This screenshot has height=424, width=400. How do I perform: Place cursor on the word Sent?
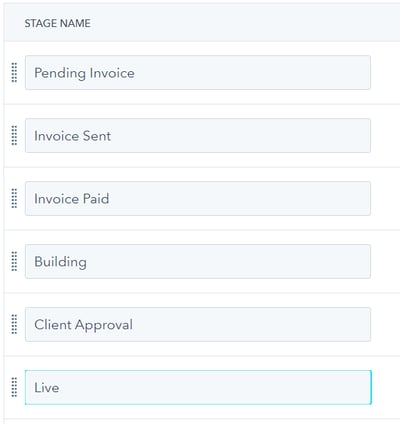pyautogui.click(x=97, y=136)
